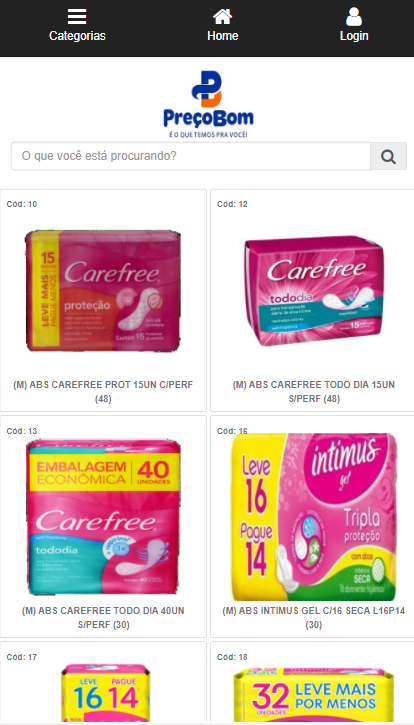This screenshot has width=414, height=725.
Task: Click the magnifying glass search button
Action: tap(389, 156)
